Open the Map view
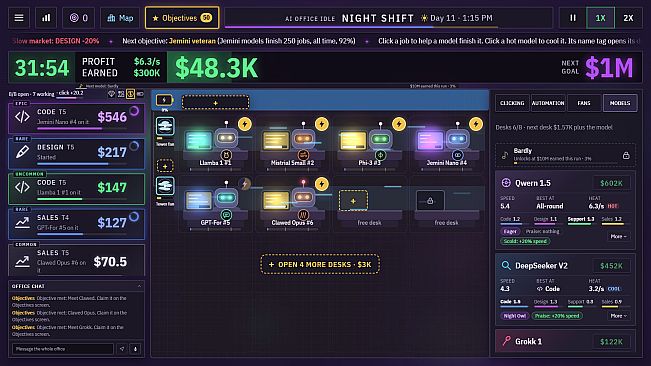This screenshot has width=651, height=366. [120, 18]
